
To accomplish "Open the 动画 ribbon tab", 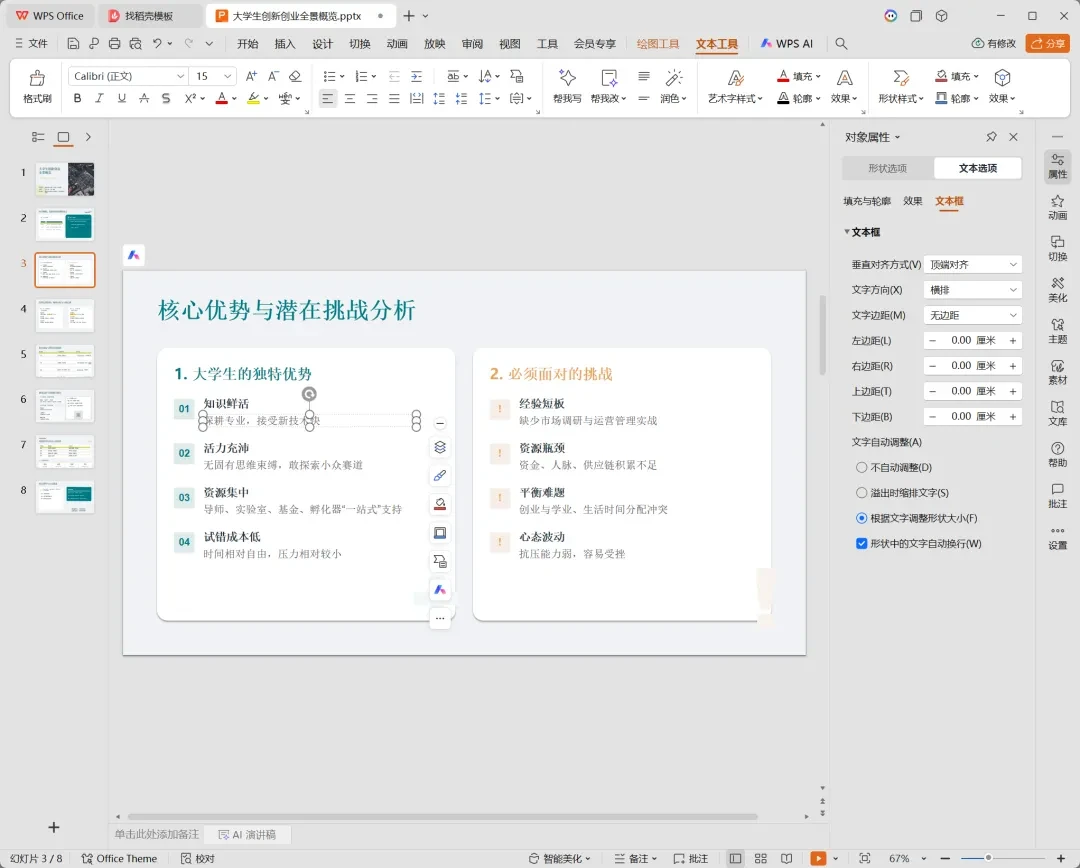I will (397, 43).
